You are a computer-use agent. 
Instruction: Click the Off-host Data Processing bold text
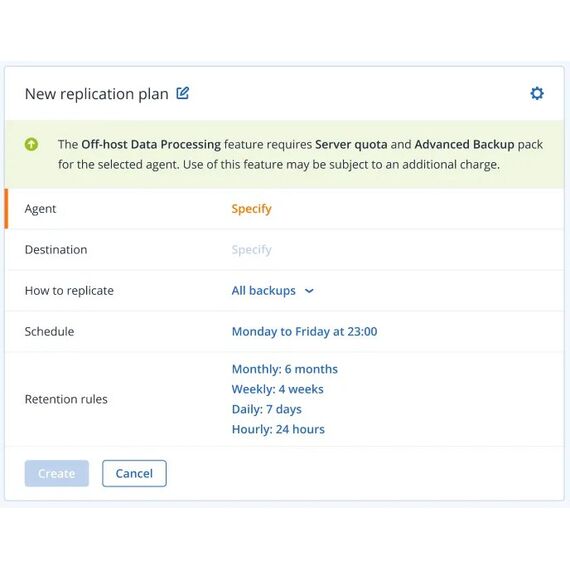point(151,144)
